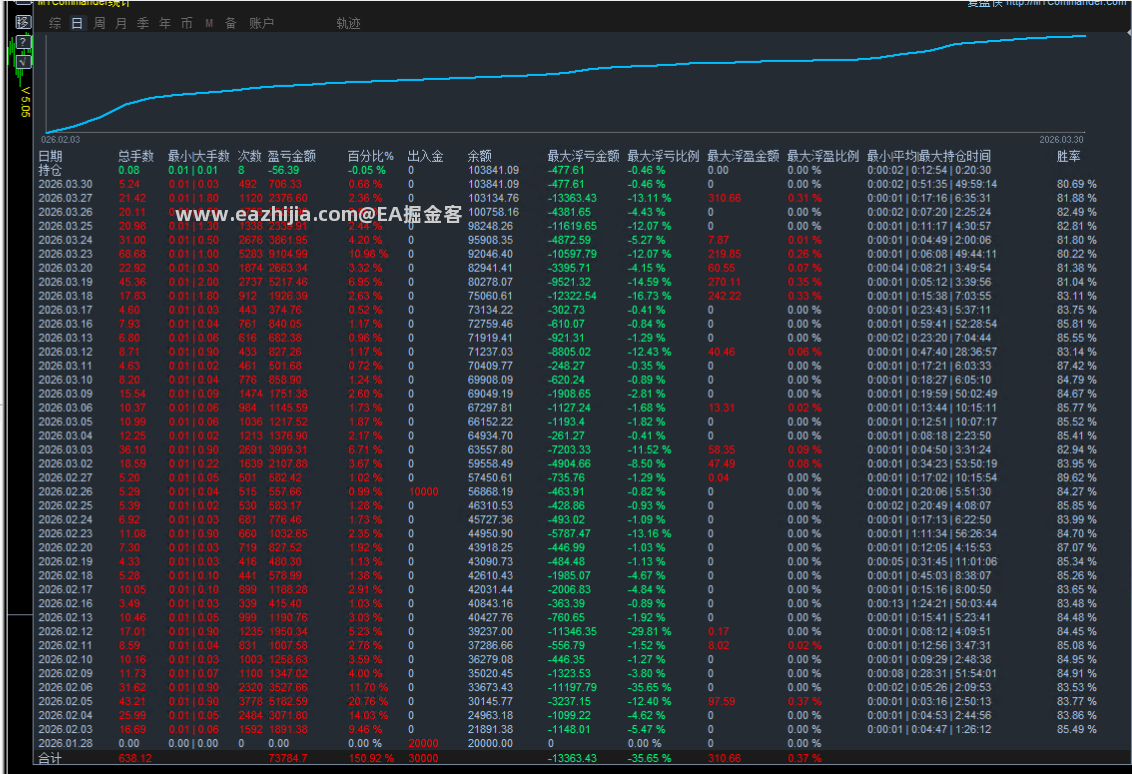Click the 最小|大手数 column header

[199, 156]
